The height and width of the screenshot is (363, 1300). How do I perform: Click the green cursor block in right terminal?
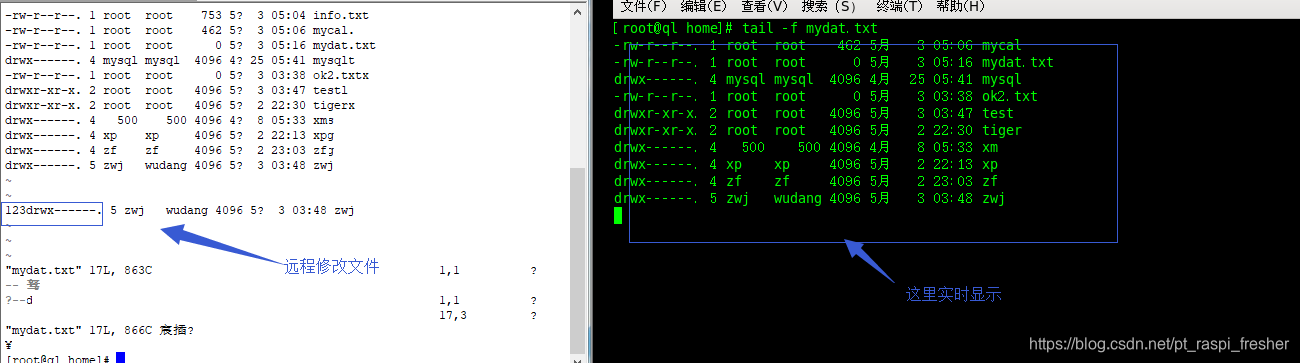tap(618, 215)
